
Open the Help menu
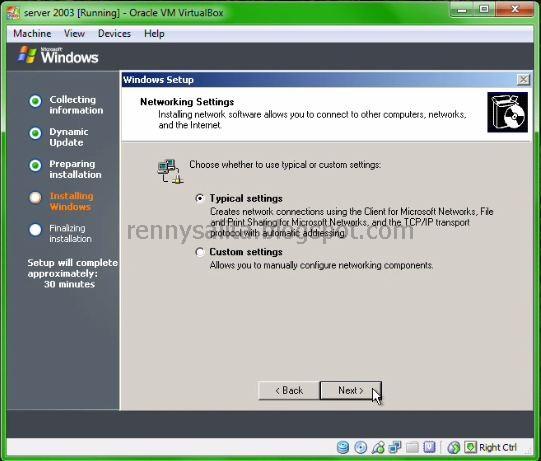(154, 33)
